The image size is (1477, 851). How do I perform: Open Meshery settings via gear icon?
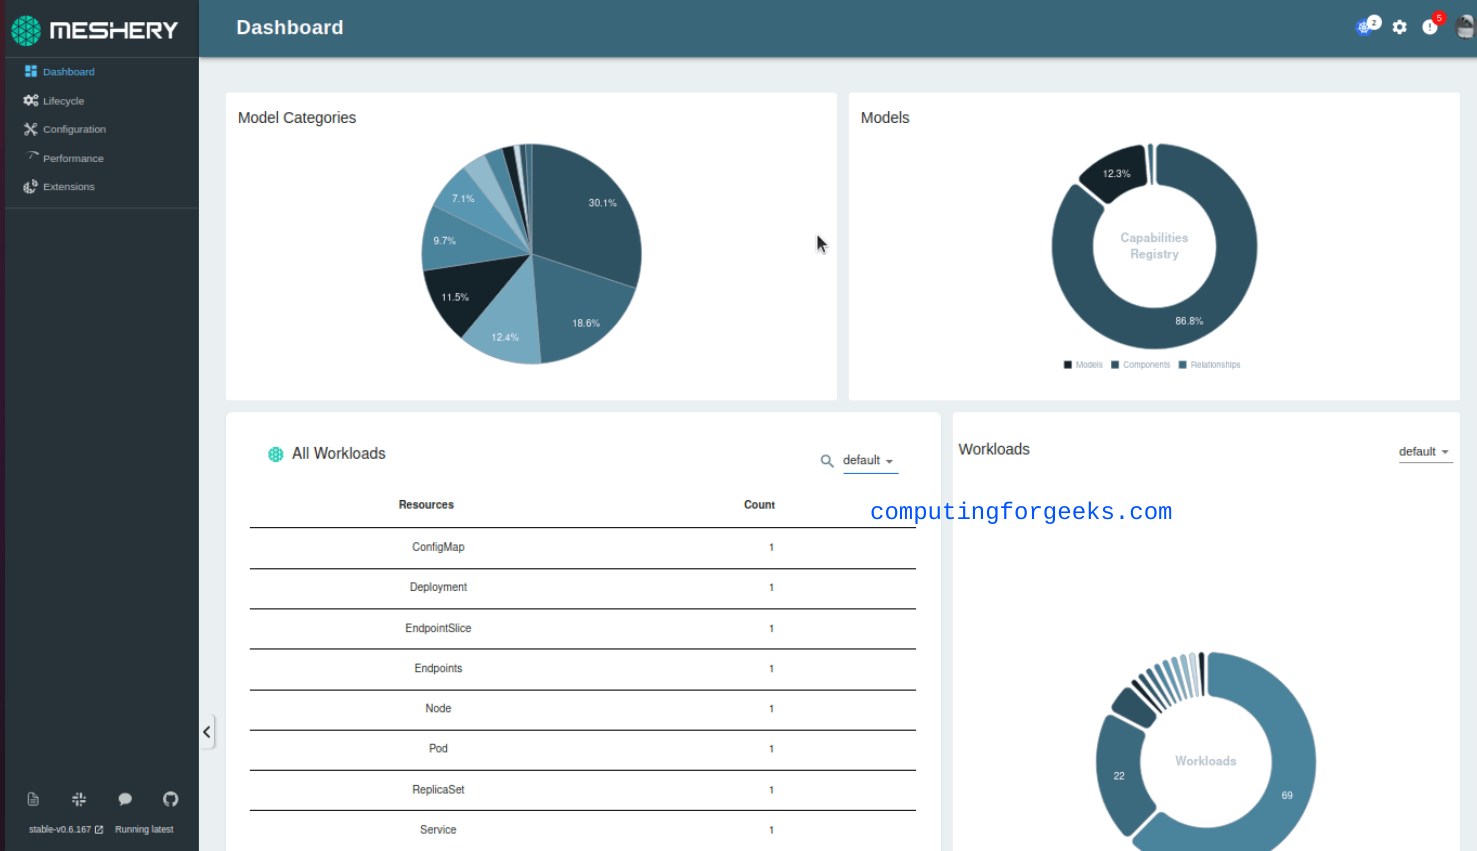pyautogui.click(x=1399, y=27)
